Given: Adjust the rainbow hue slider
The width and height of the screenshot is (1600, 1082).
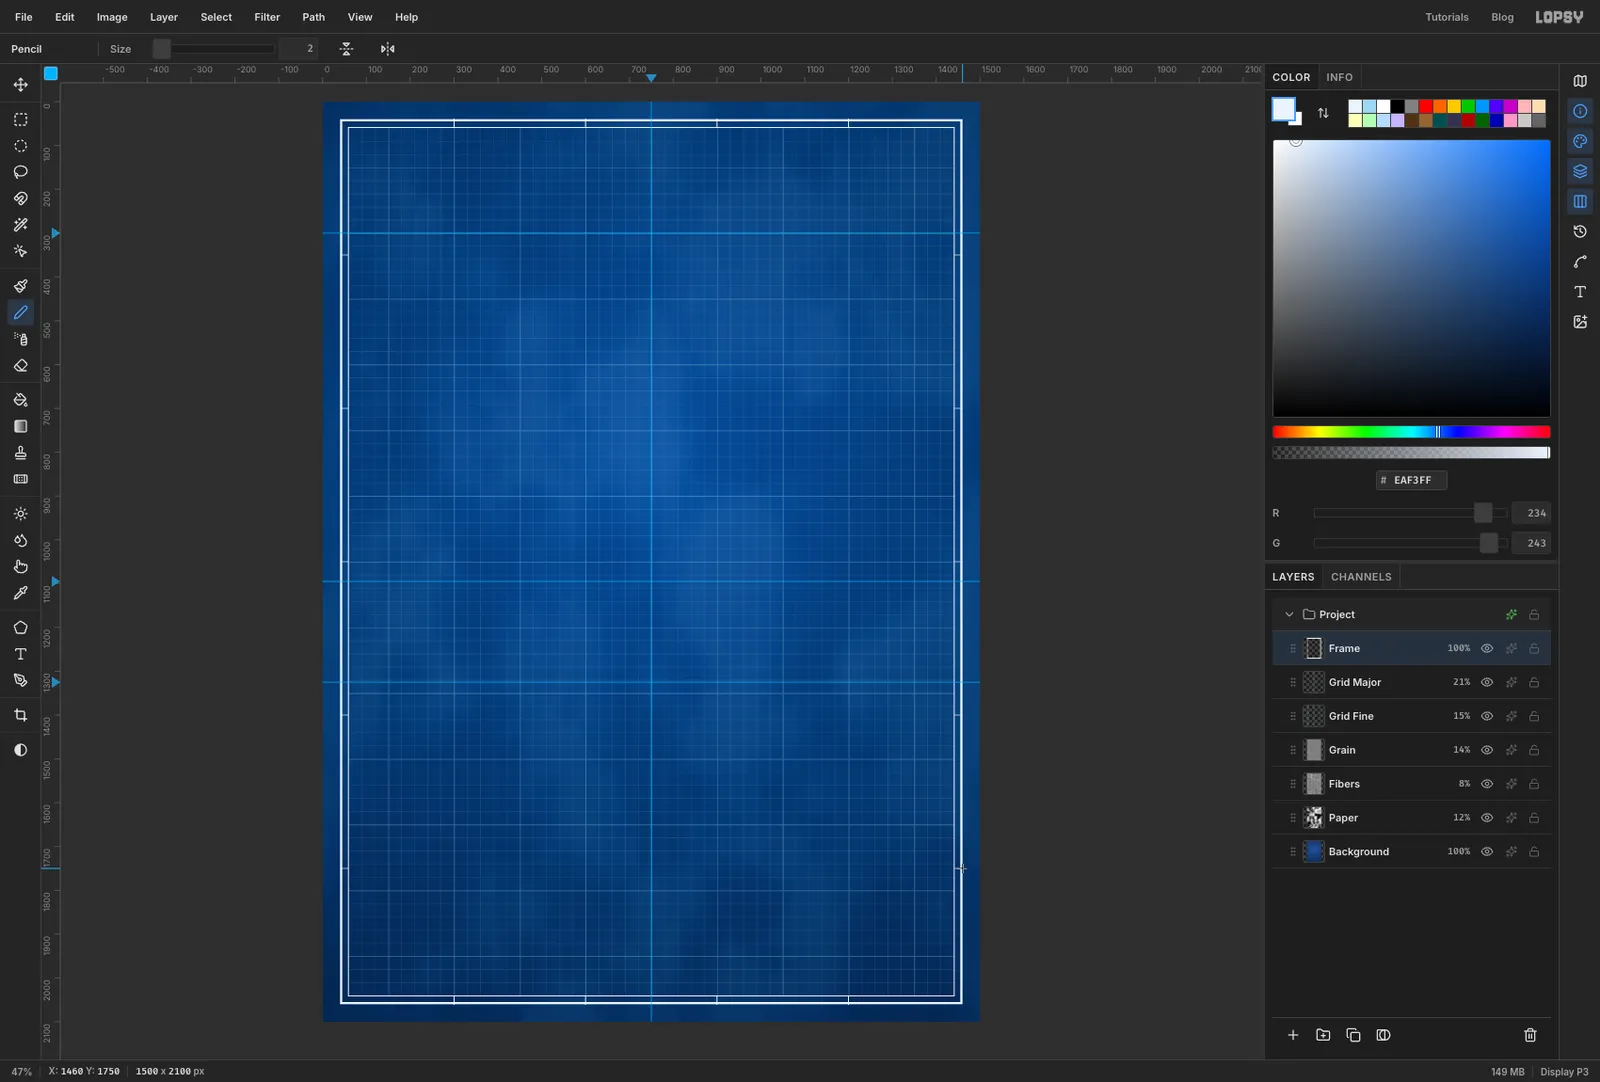Looking at the screenshot, I should (1411, 432).
